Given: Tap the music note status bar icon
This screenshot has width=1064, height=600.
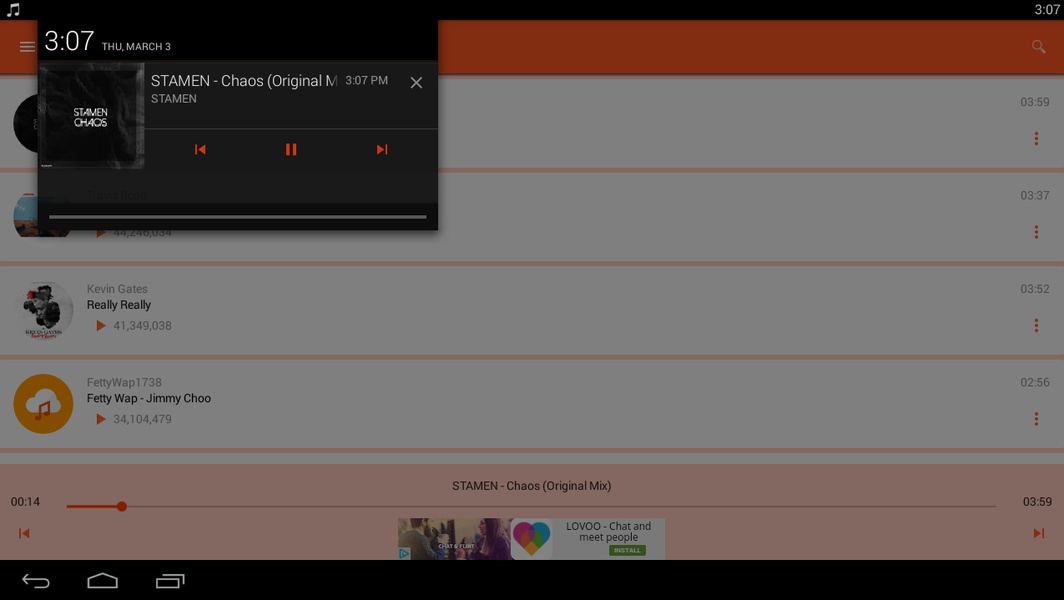Looking at the screenshot, I should [x=13, y=10].
